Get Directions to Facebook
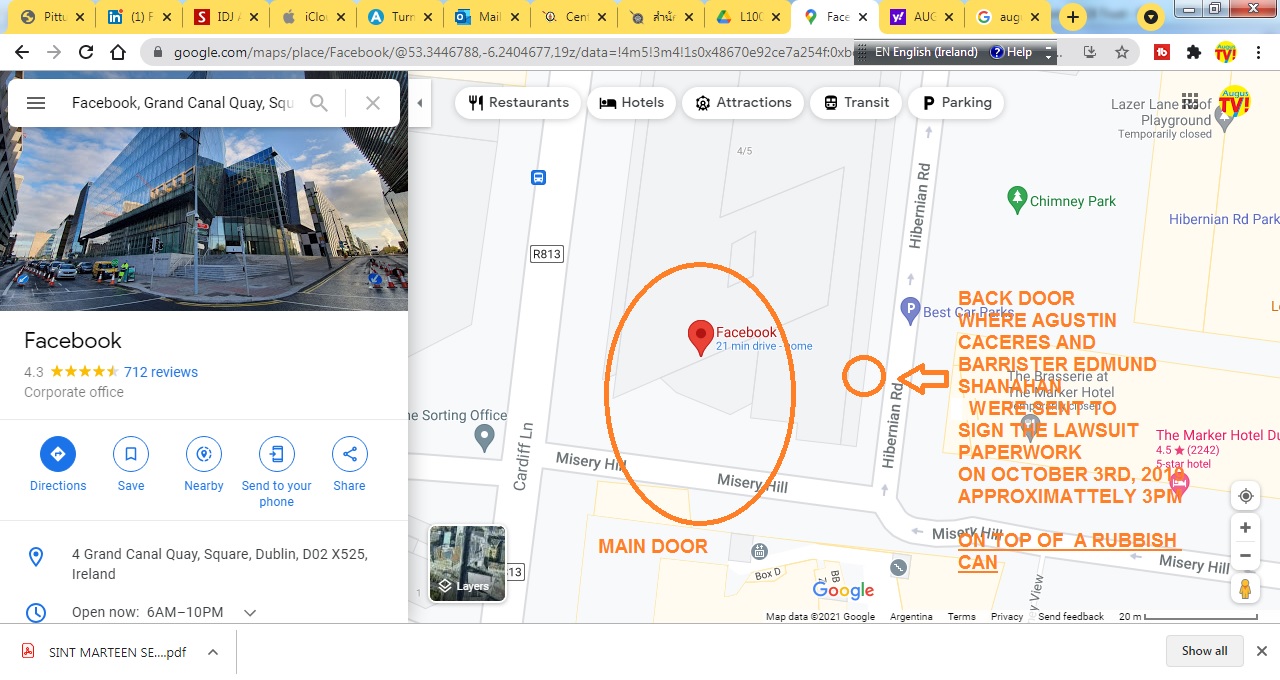 pos(58,465)
